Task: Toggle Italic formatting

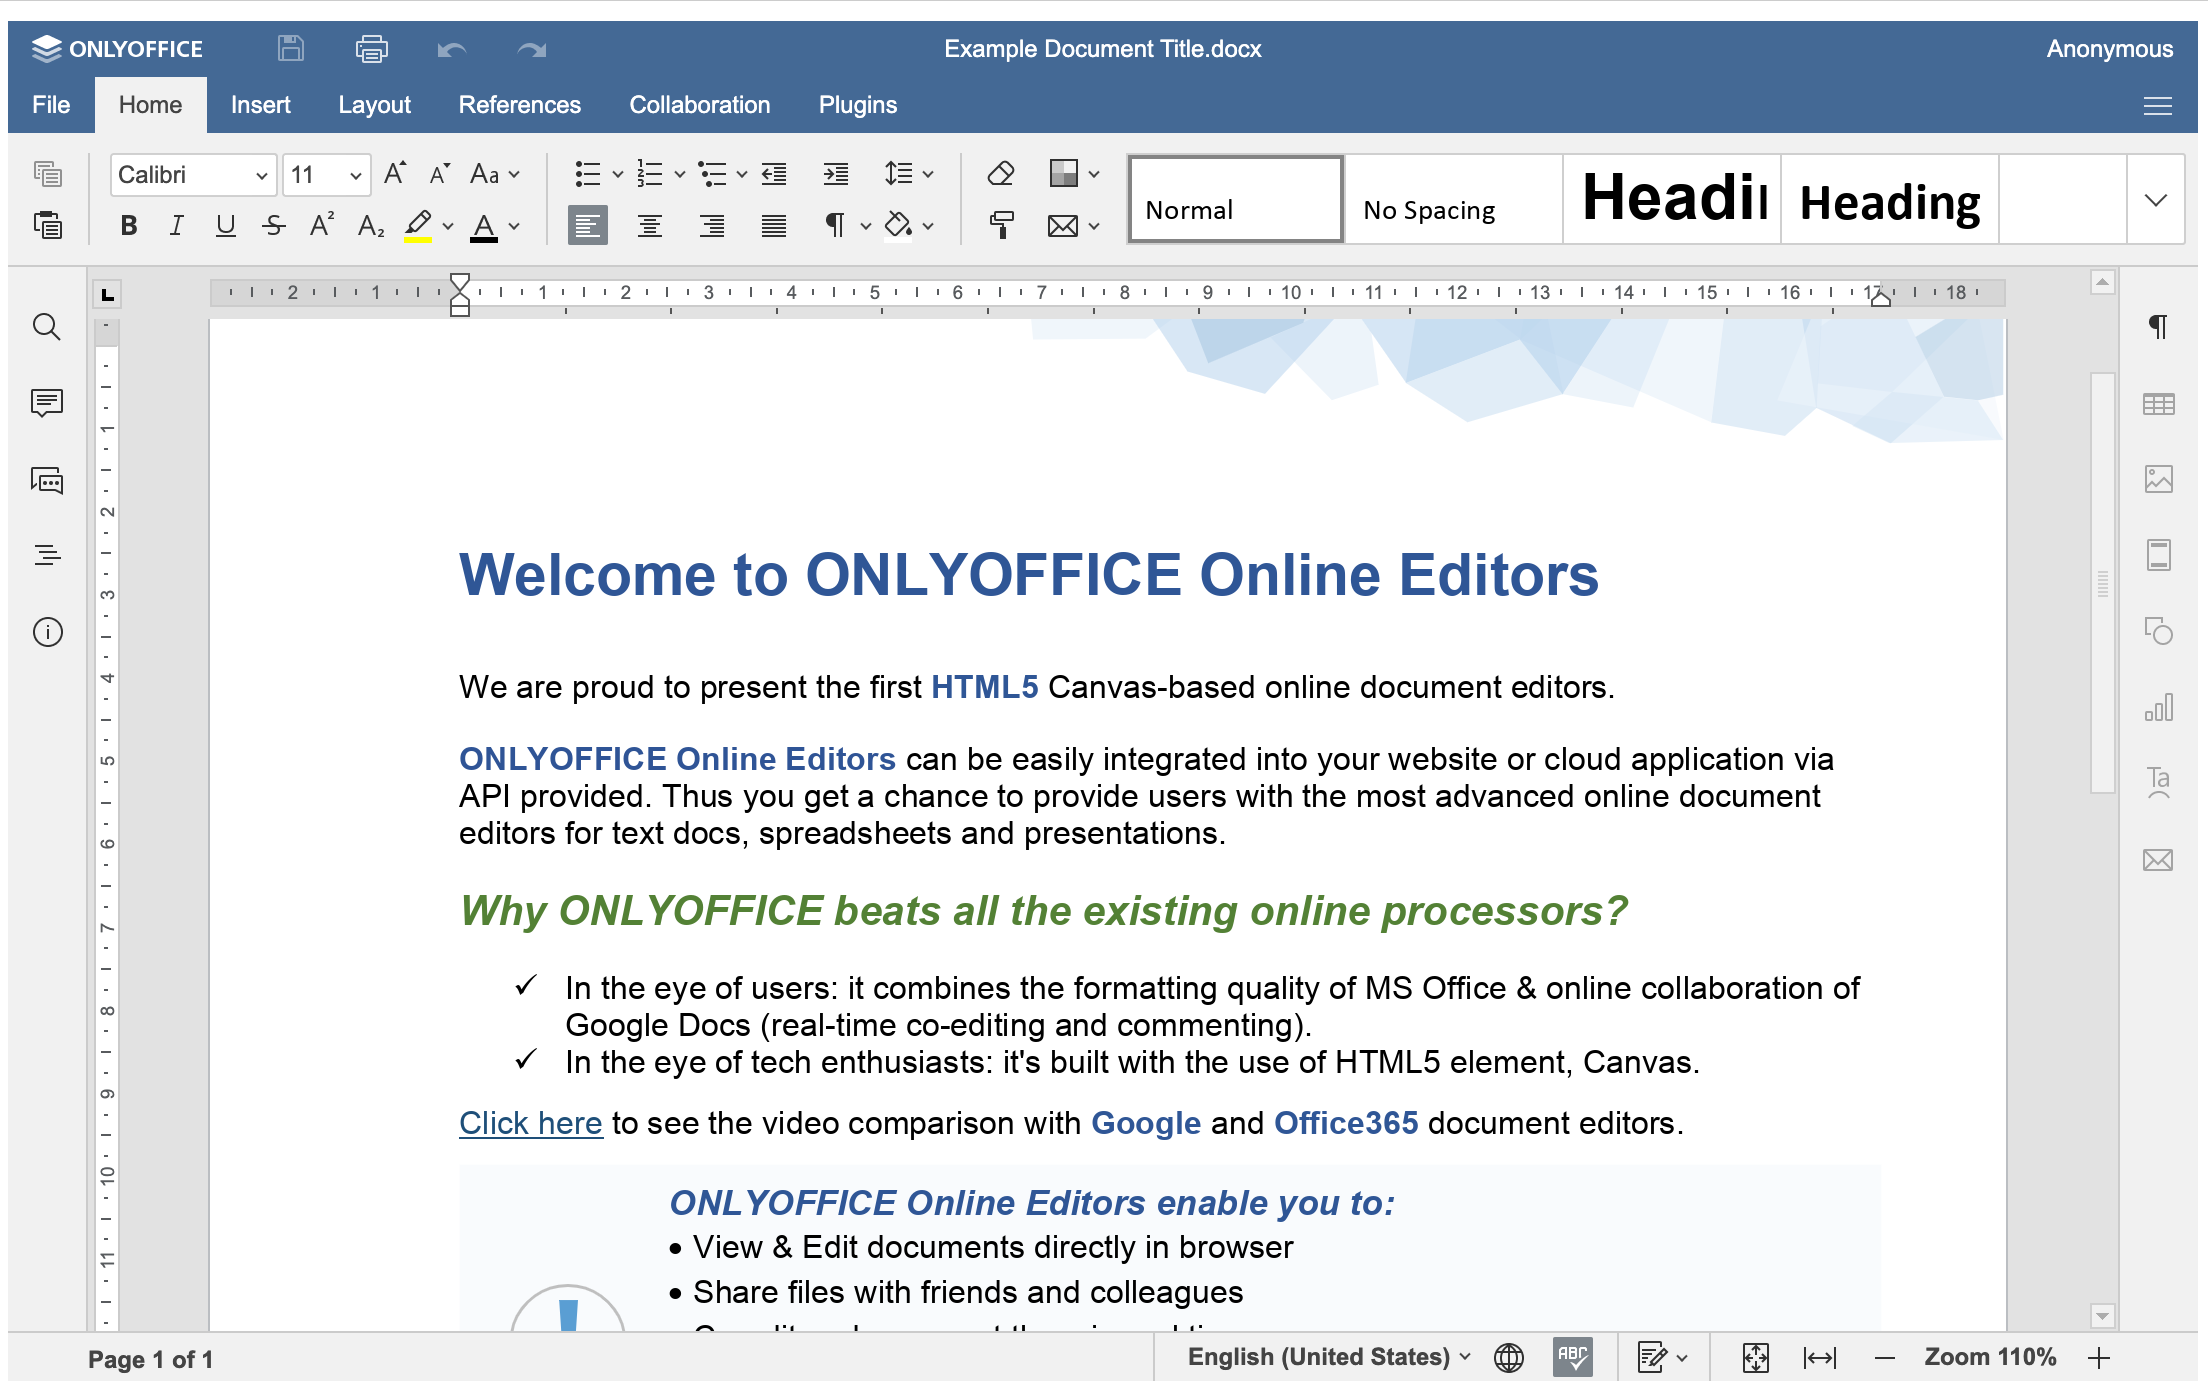Action: tap(176, 226)
